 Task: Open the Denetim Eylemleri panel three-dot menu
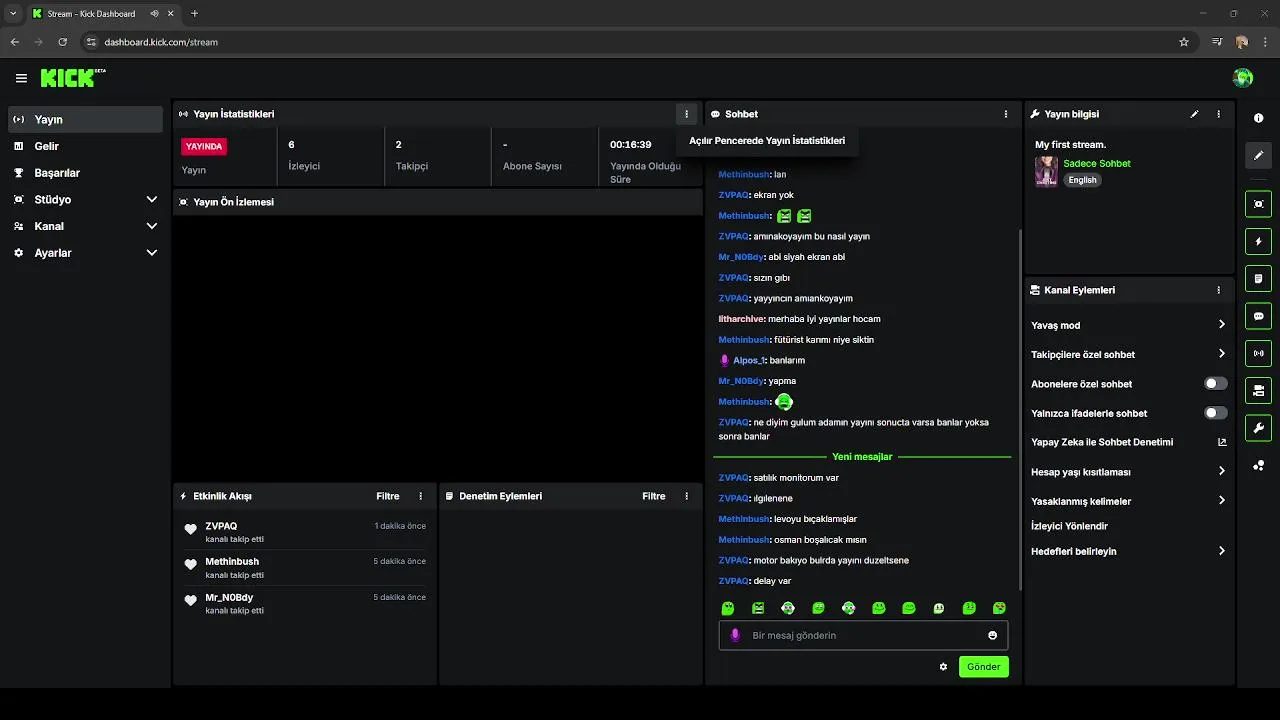tap(686, 496)
